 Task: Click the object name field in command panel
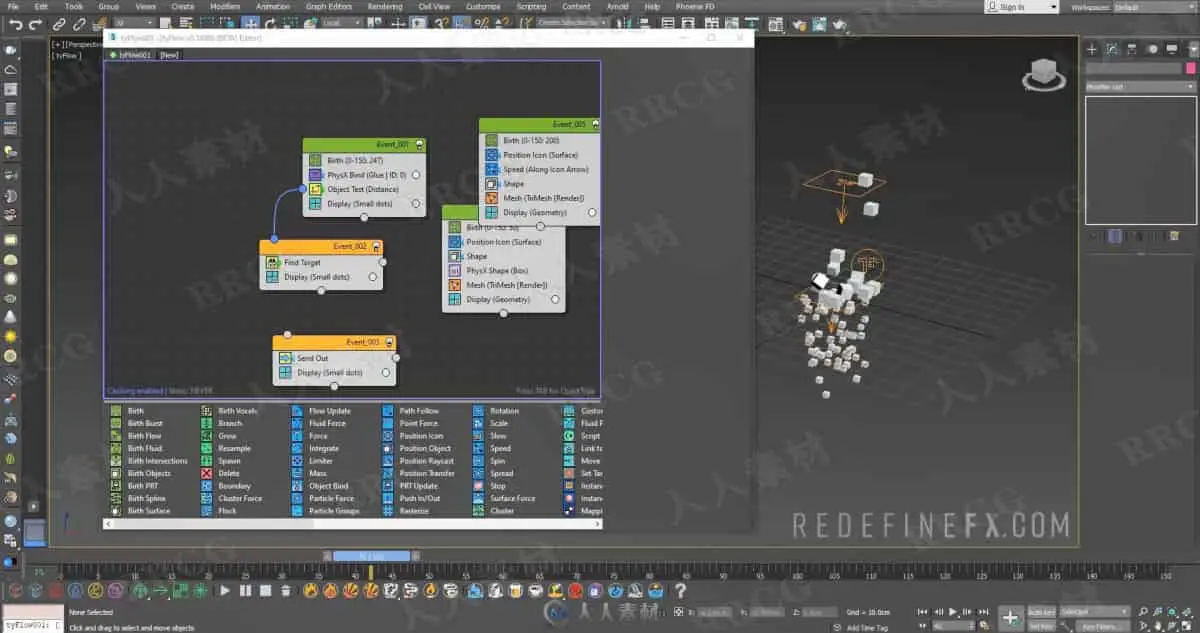coord(1132,68)
